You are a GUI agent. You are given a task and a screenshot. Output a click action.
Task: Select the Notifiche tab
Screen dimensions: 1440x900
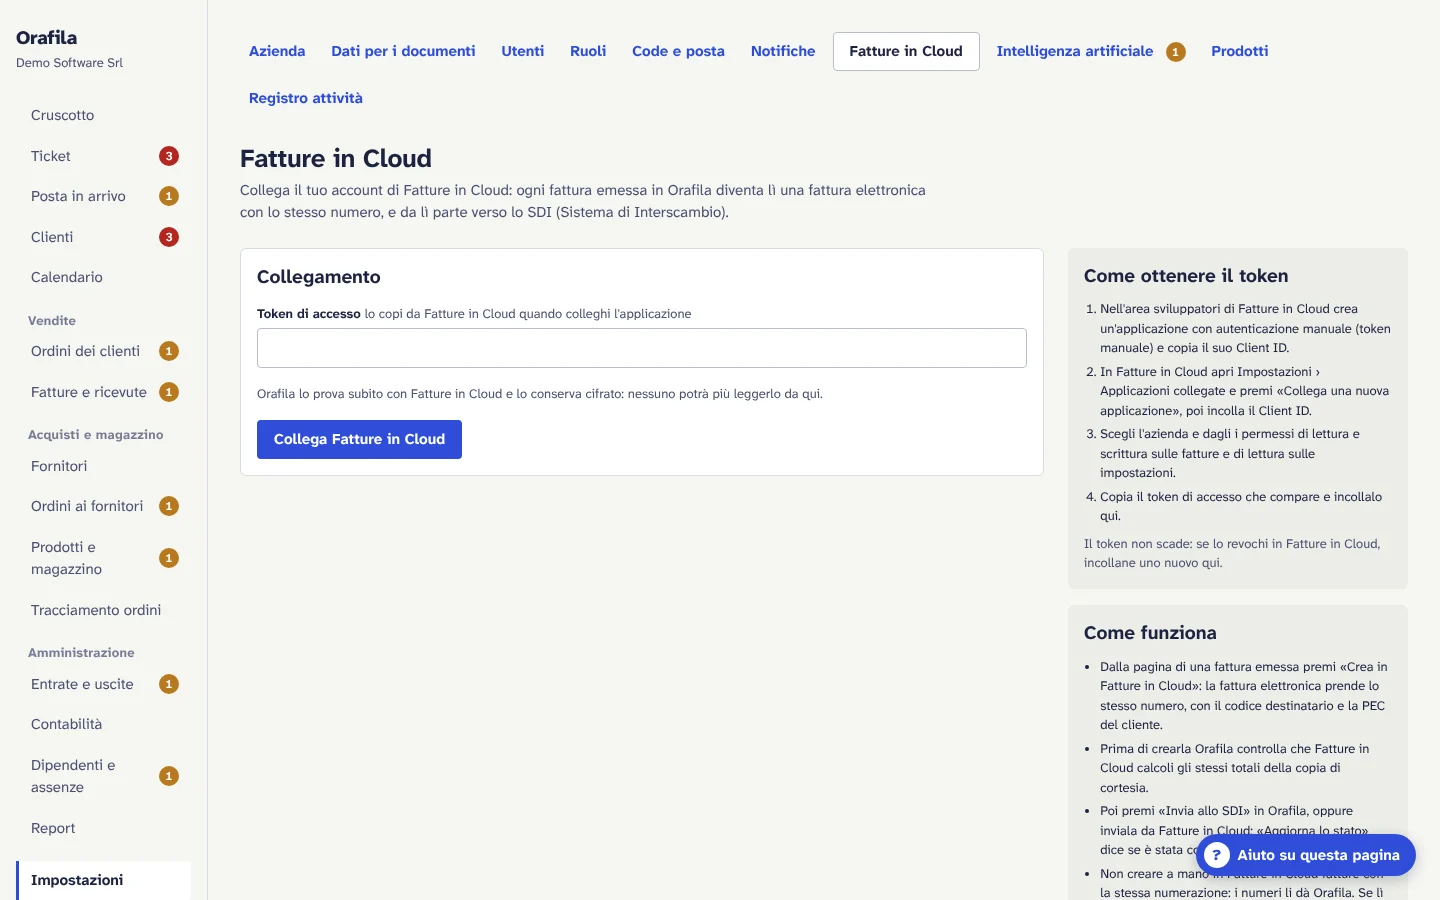pyautogui.click(x=783, y=51)
